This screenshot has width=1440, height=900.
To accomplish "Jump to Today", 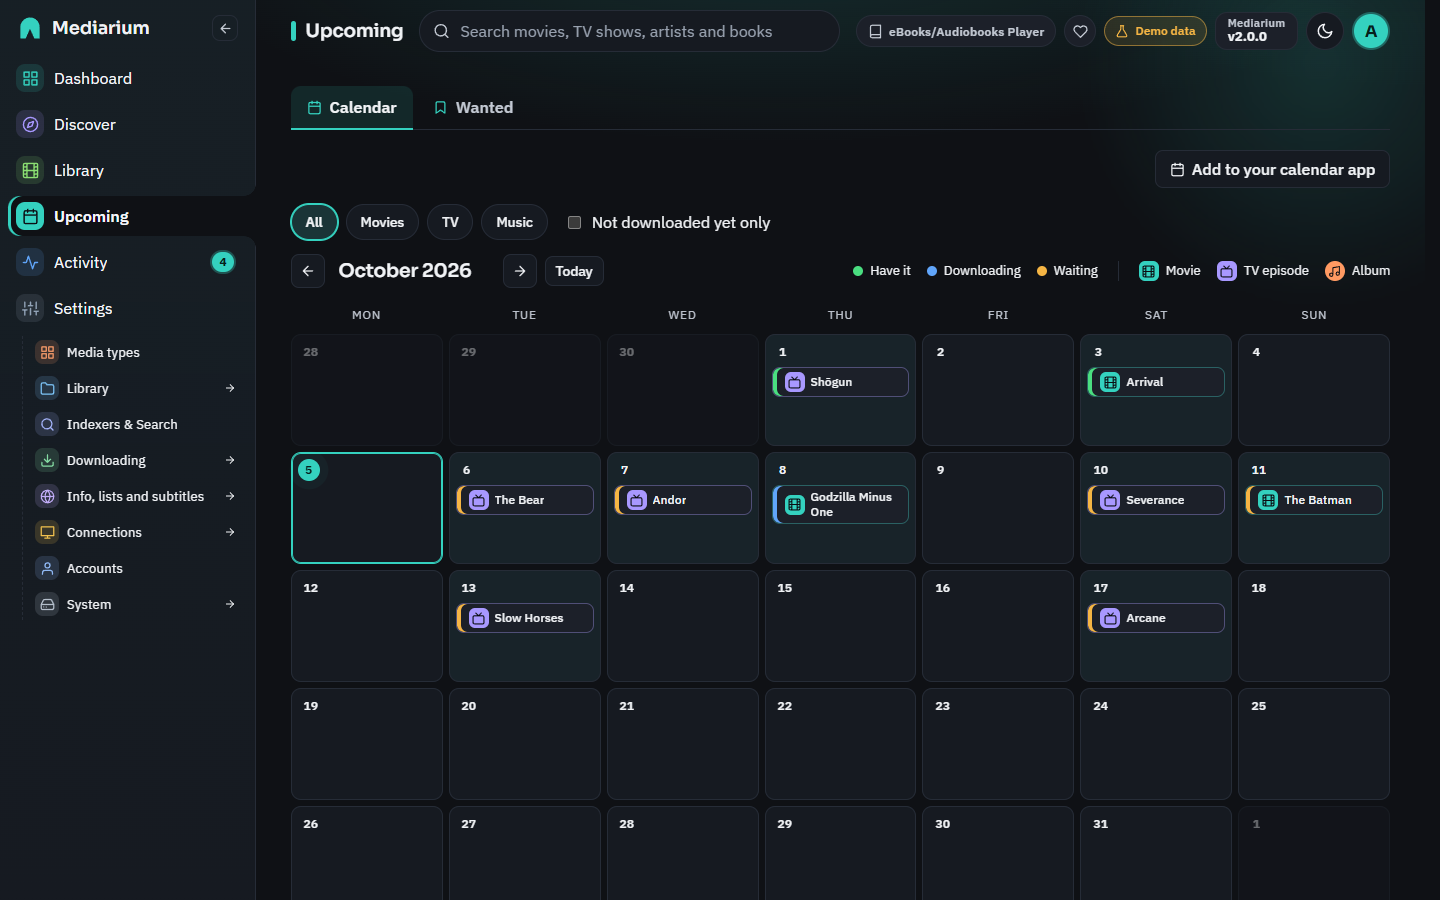I will tap(574, 271).
